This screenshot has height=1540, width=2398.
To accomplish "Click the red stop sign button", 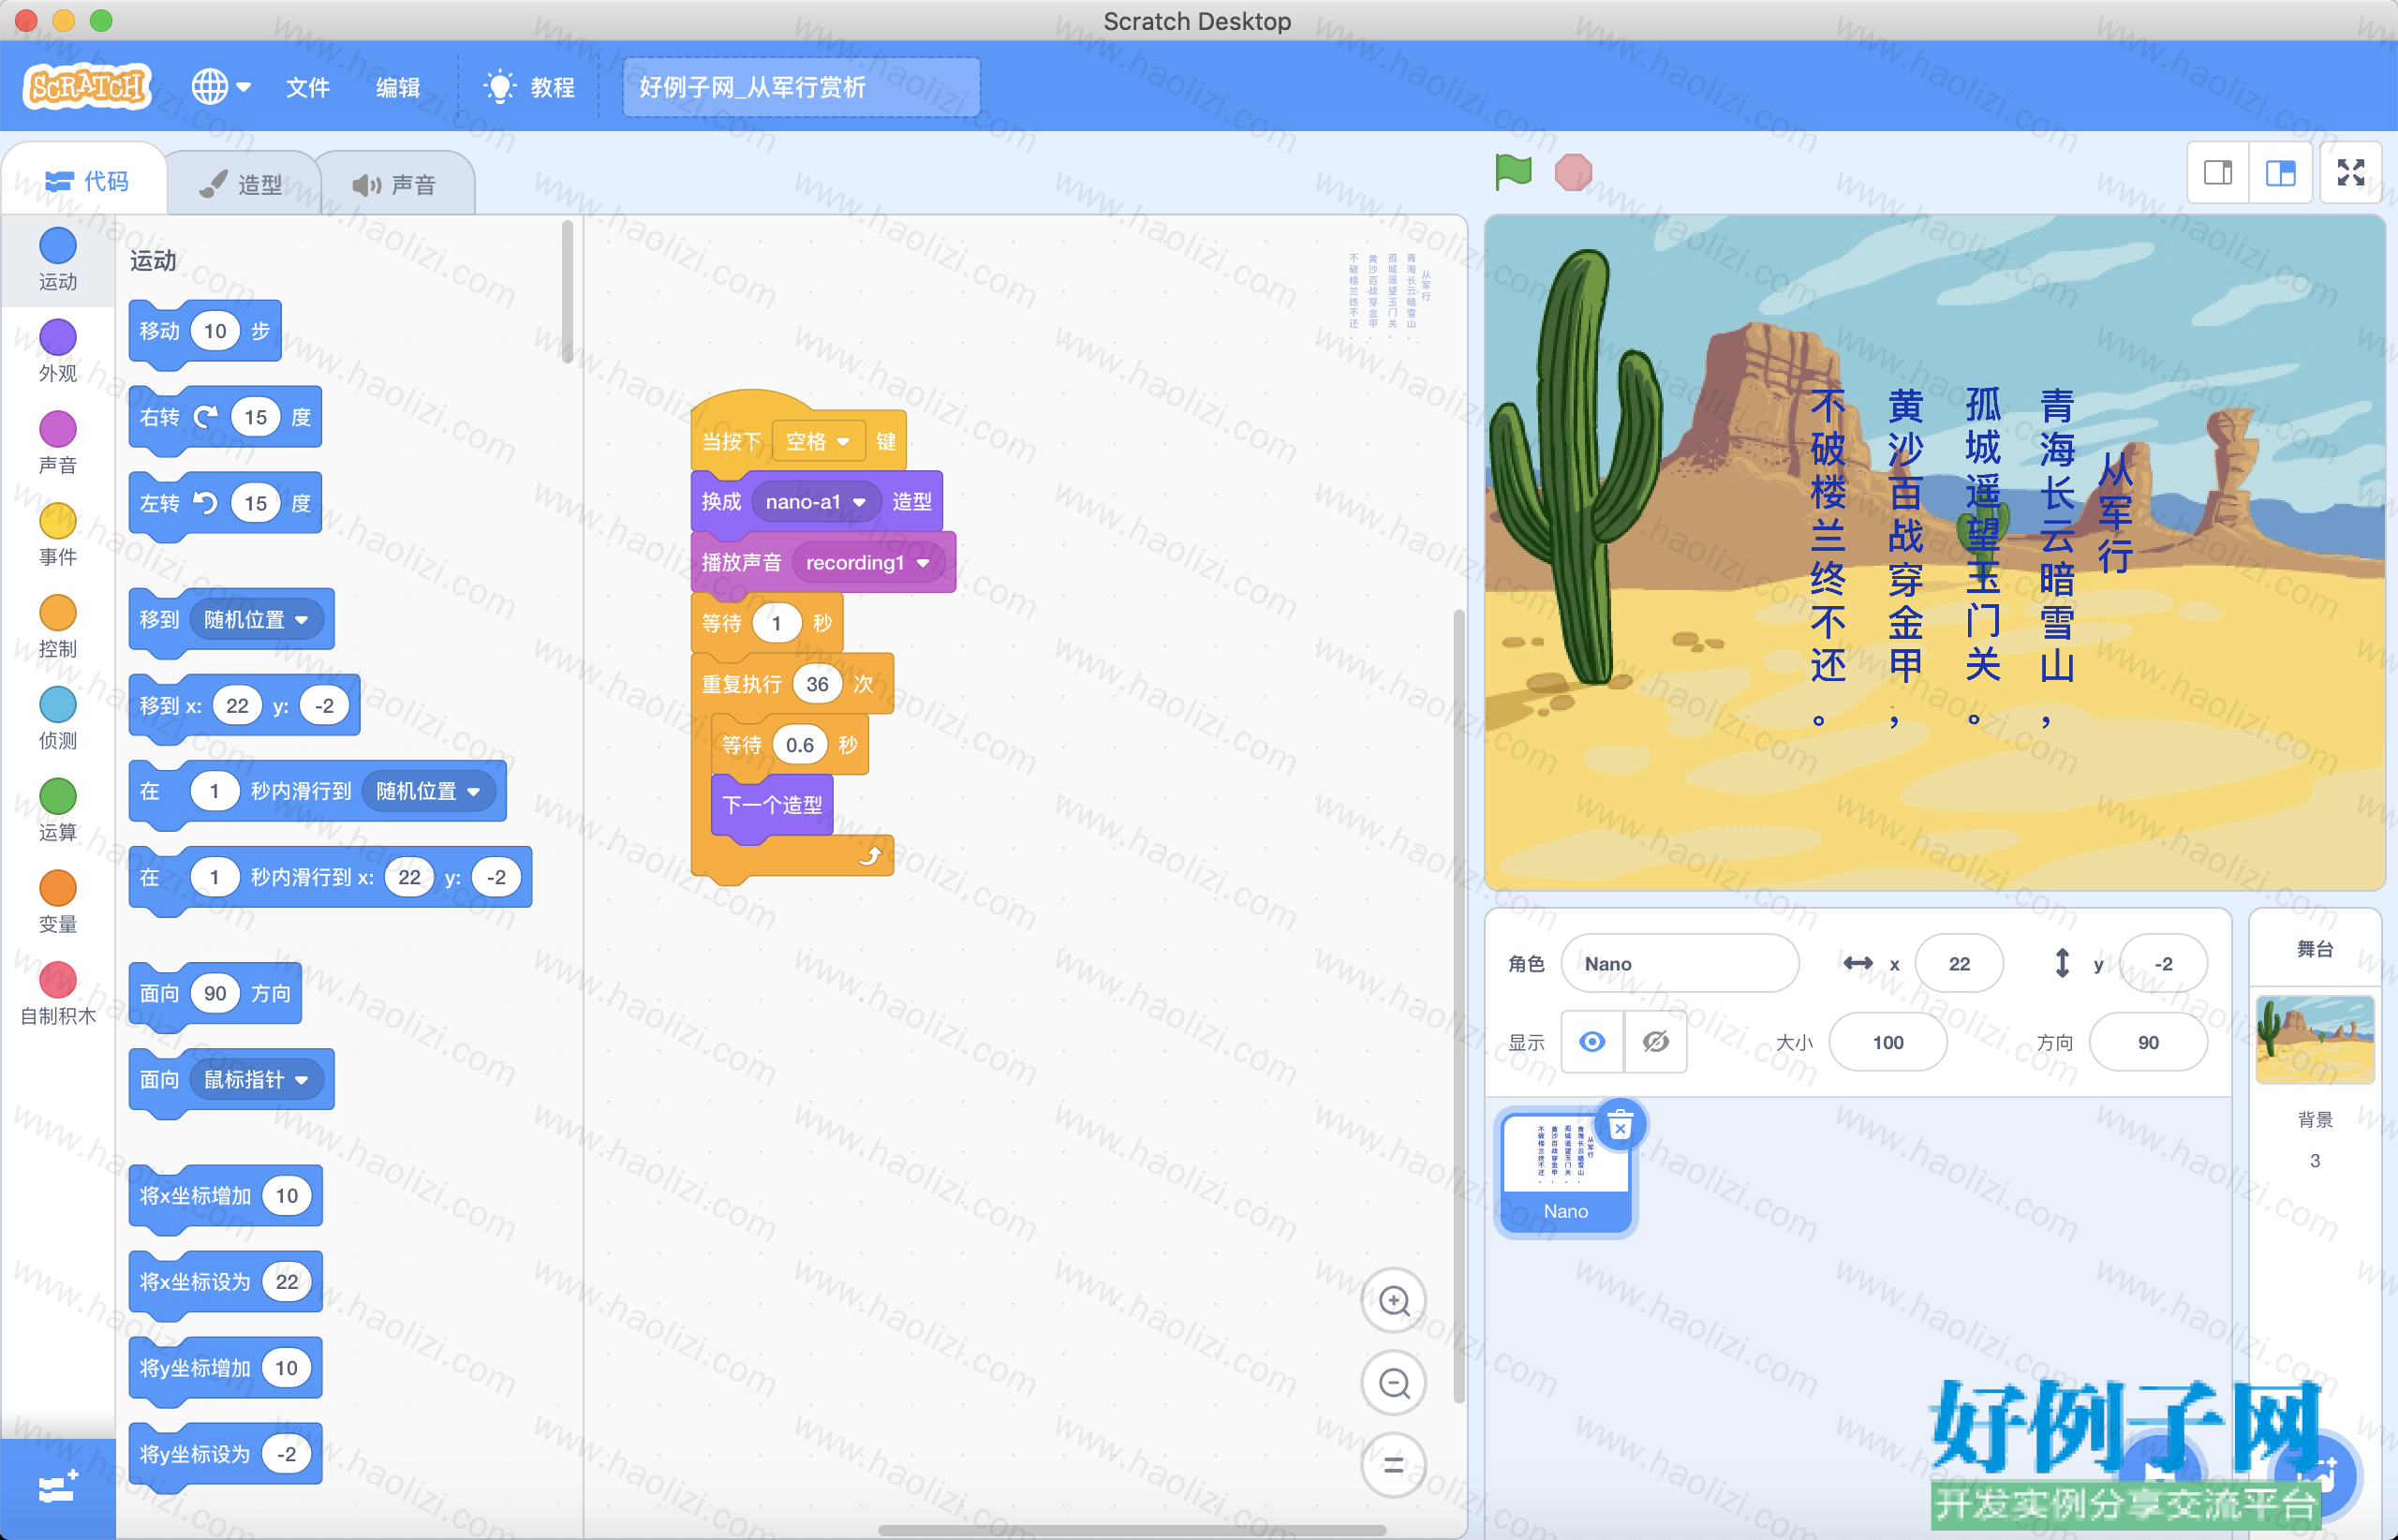I will [1573, 172].
